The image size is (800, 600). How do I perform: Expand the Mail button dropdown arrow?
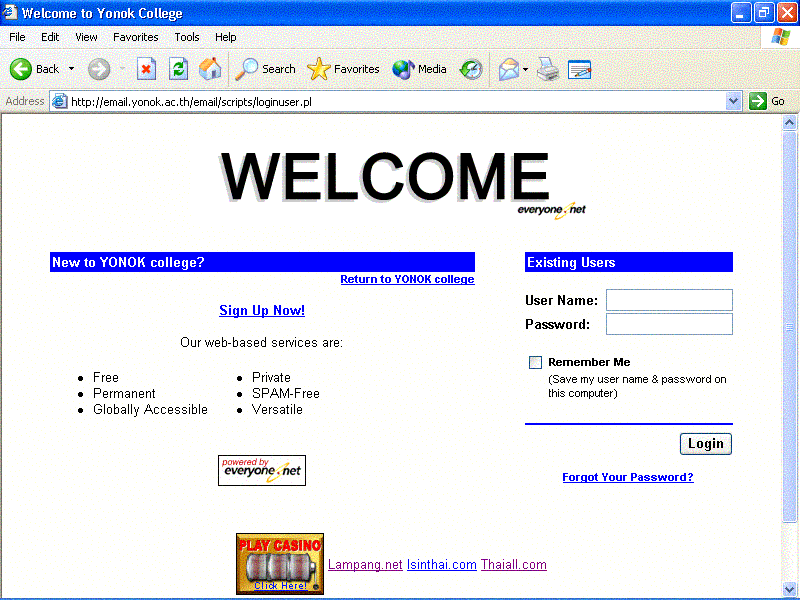[x=526, y=69]
